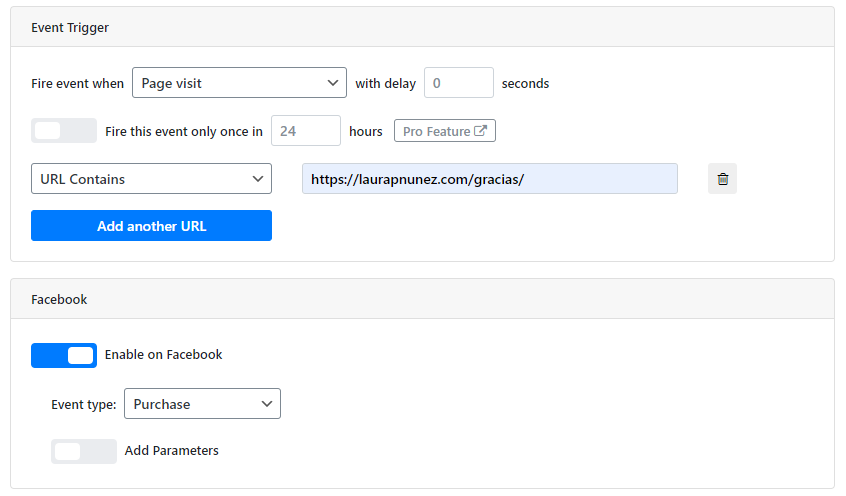Viewport: 846px width, 496px height.
Task: Turn on the Add Parameters toggle
Action: coord(84,451)
